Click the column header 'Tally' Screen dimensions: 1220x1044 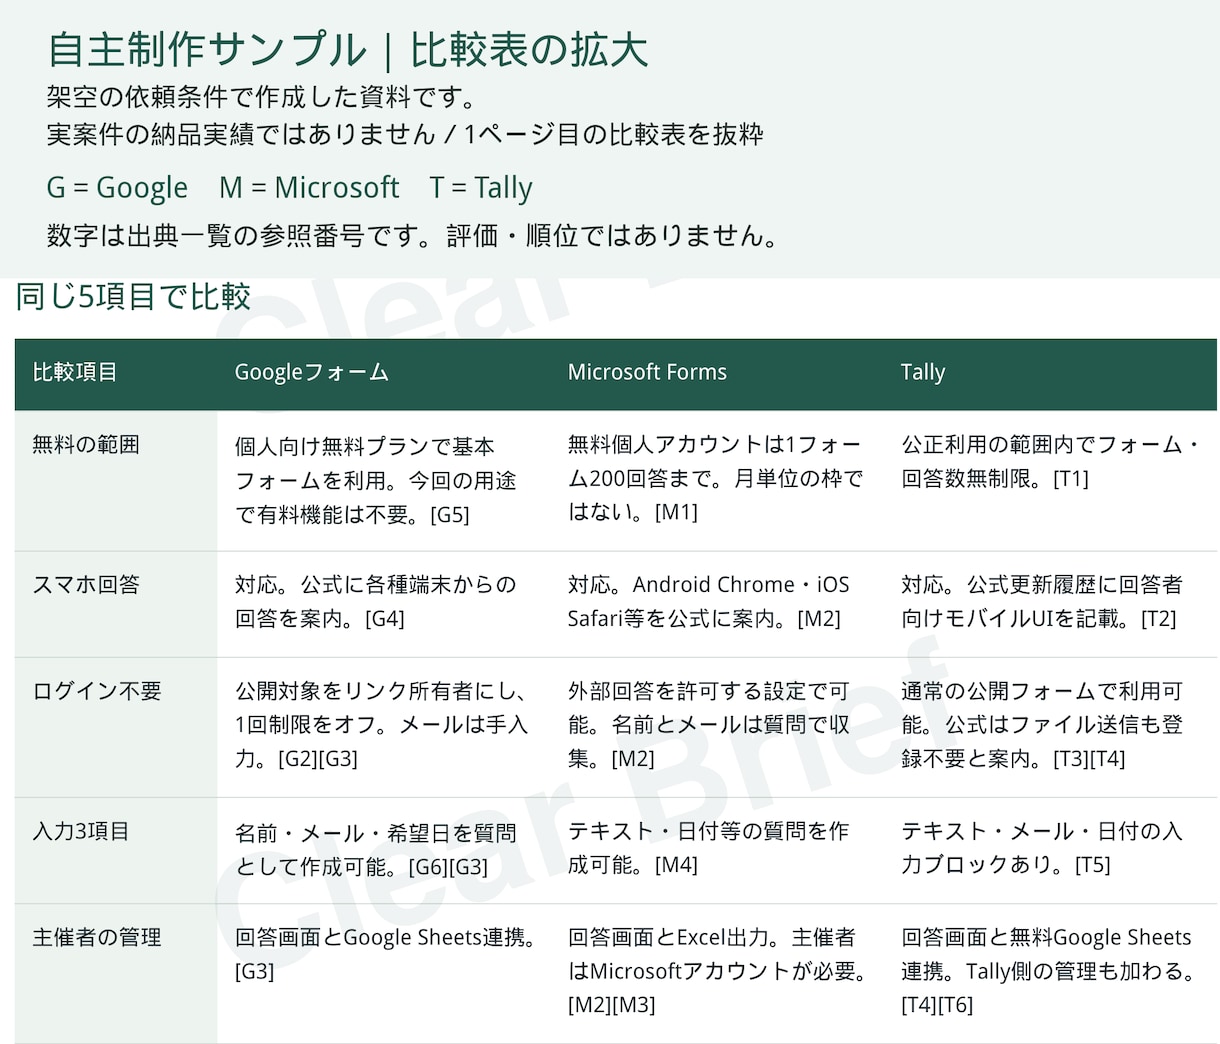(x=922, y=372)
